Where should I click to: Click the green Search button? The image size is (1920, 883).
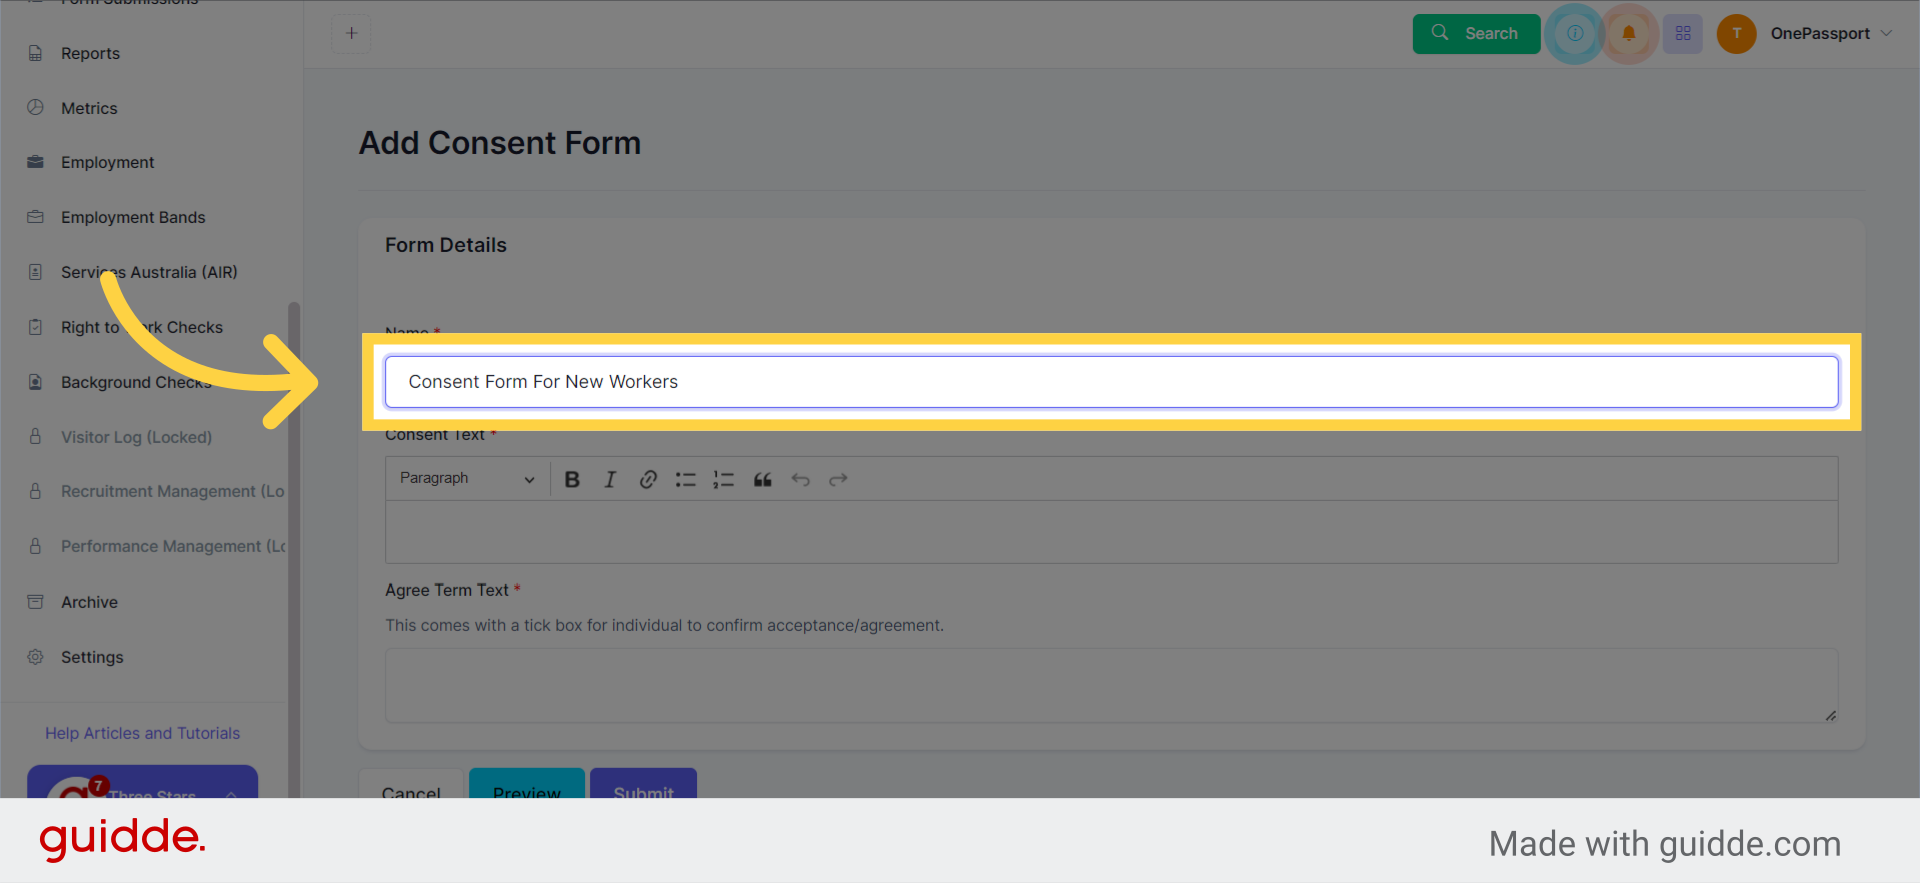point(1476,33)
